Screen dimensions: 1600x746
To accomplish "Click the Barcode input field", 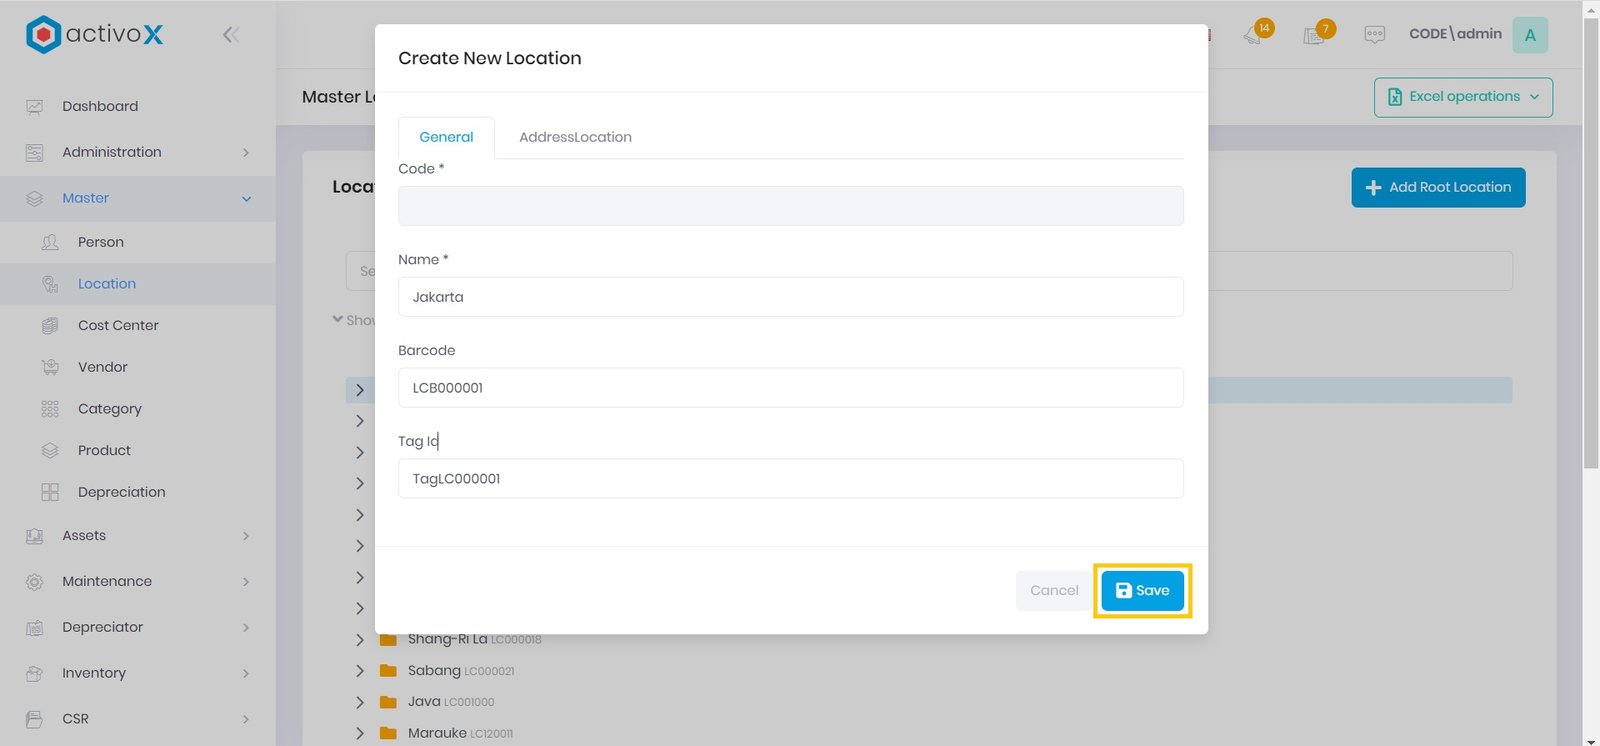I will [790, 388].
